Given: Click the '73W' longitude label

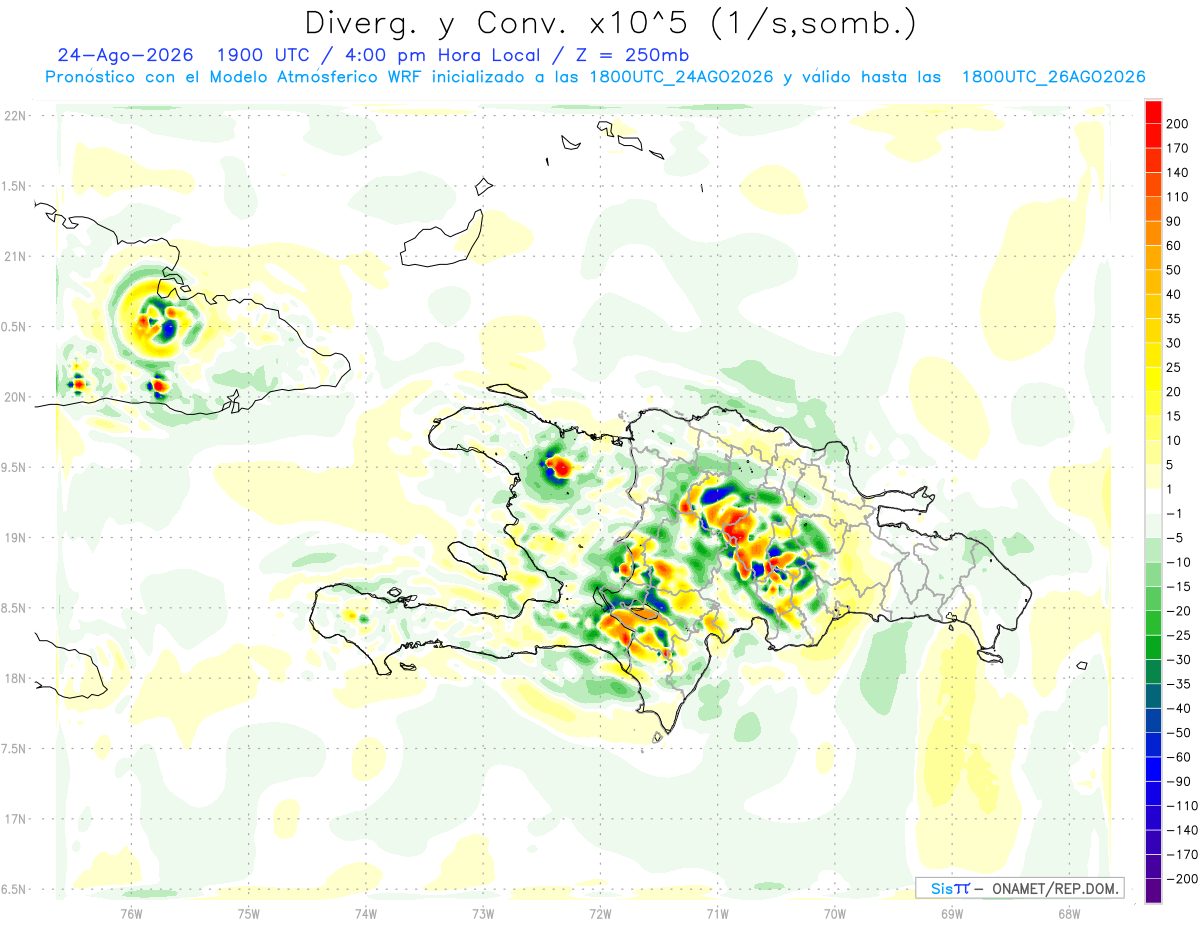Looking at the screenshot, I should tap(483, 914).
